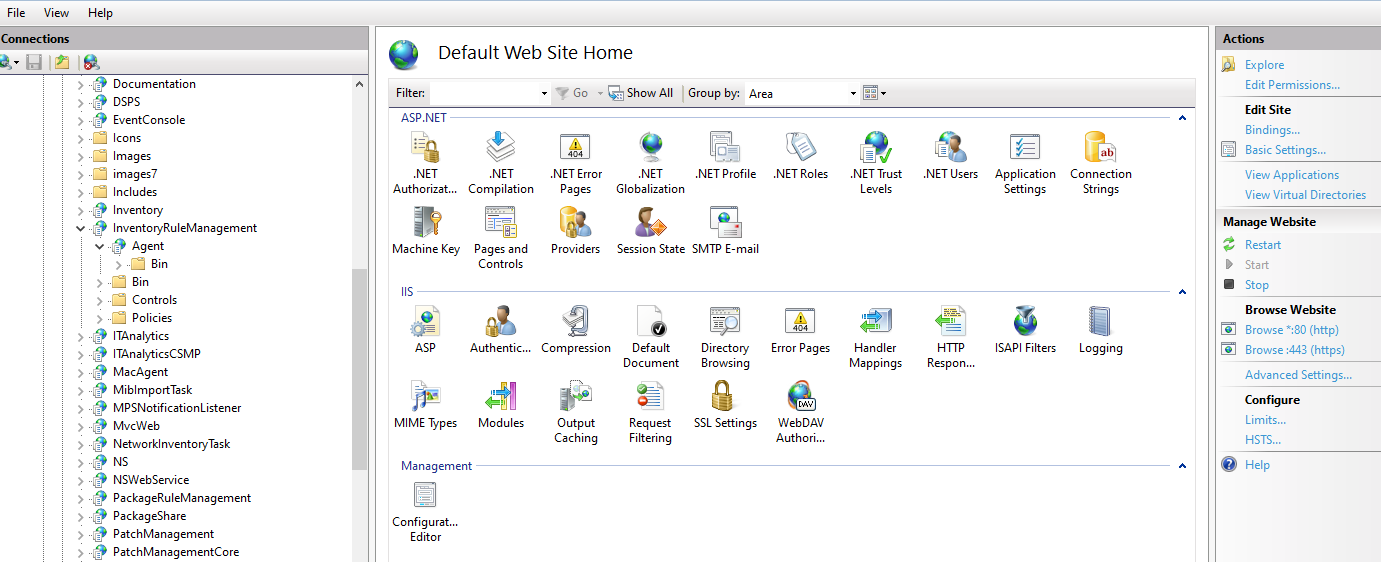Expand the Policies folder node
The width and height of the screenshot is (1381, 562).
tap(100, 318)
